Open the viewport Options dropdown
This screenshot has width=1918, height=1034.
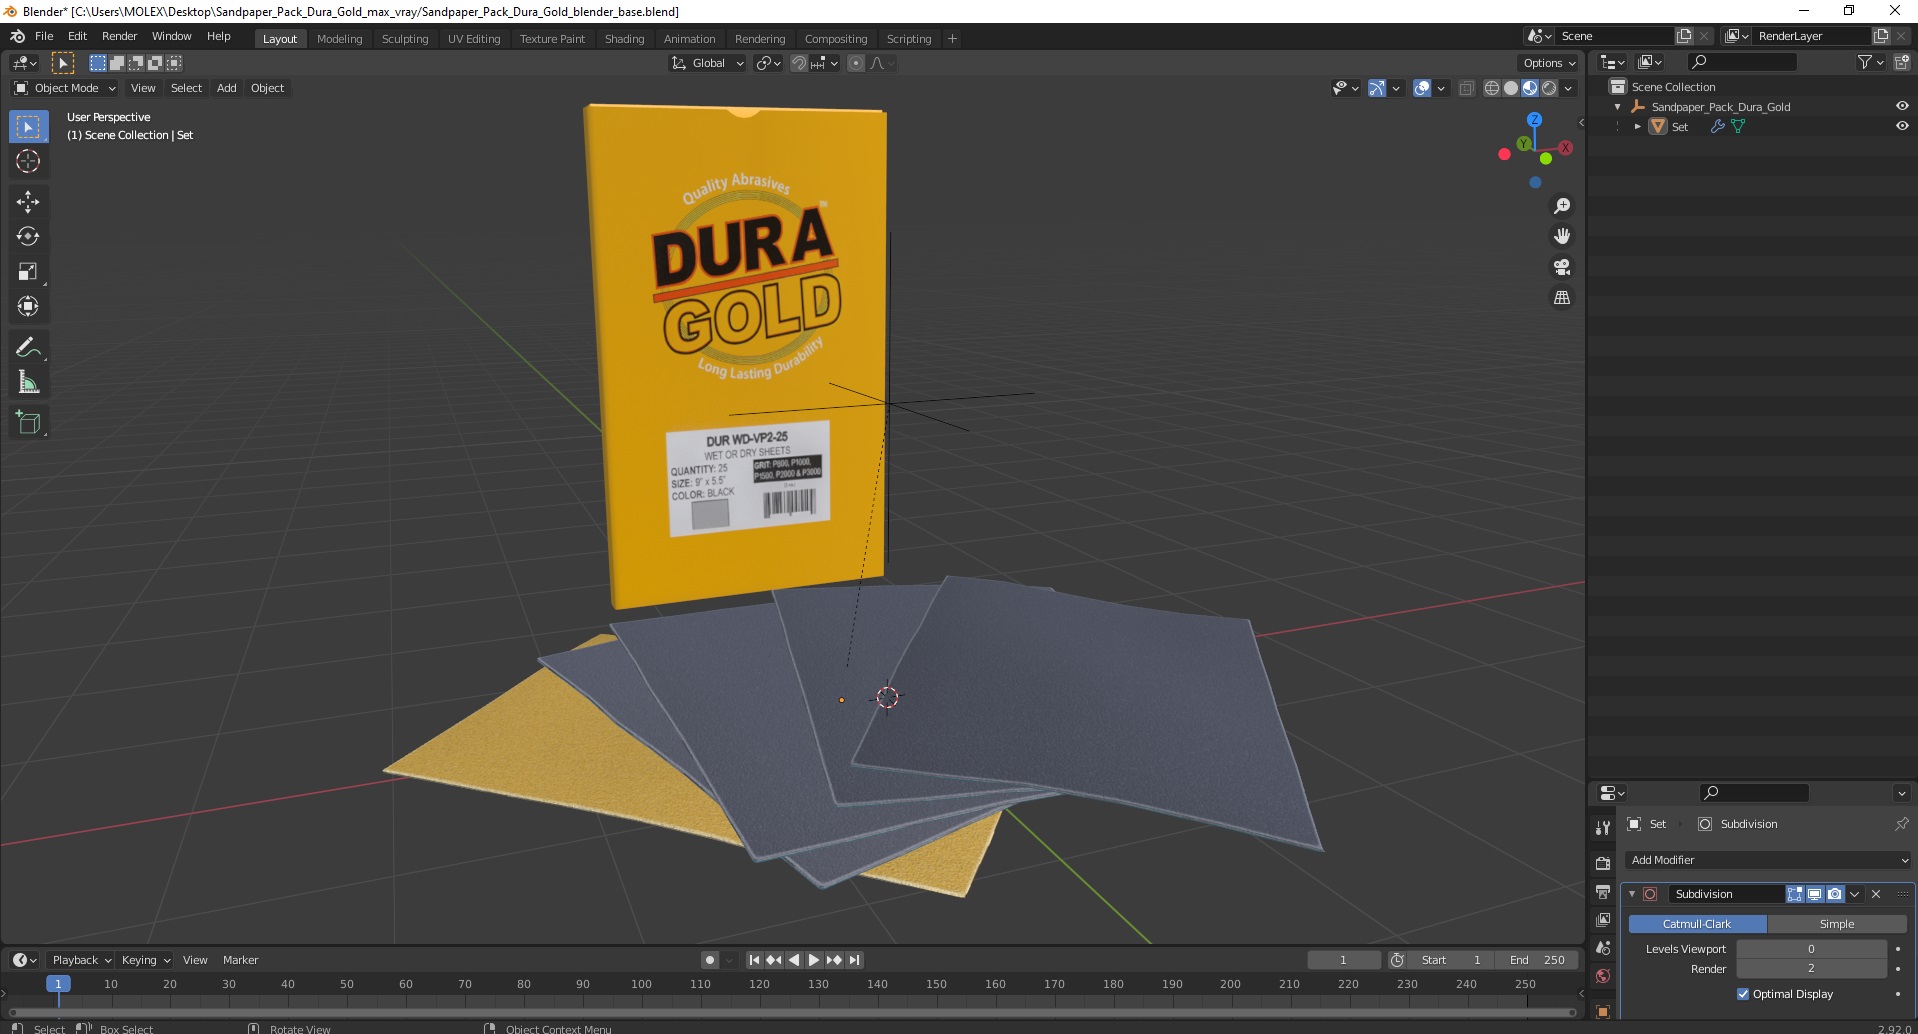point(1549,63)
